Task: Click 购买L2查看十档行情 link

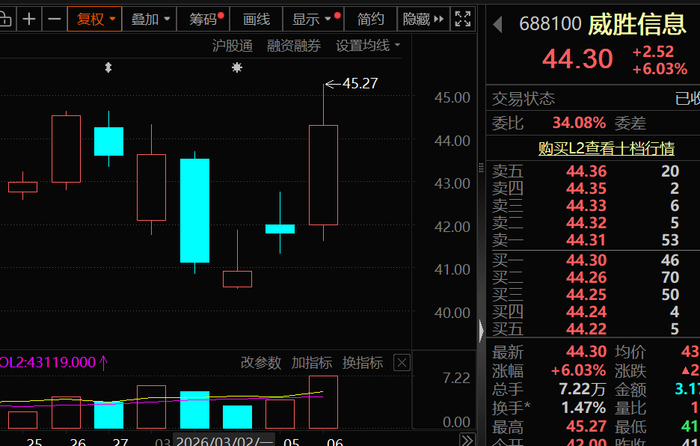Action: coord(606,148)
